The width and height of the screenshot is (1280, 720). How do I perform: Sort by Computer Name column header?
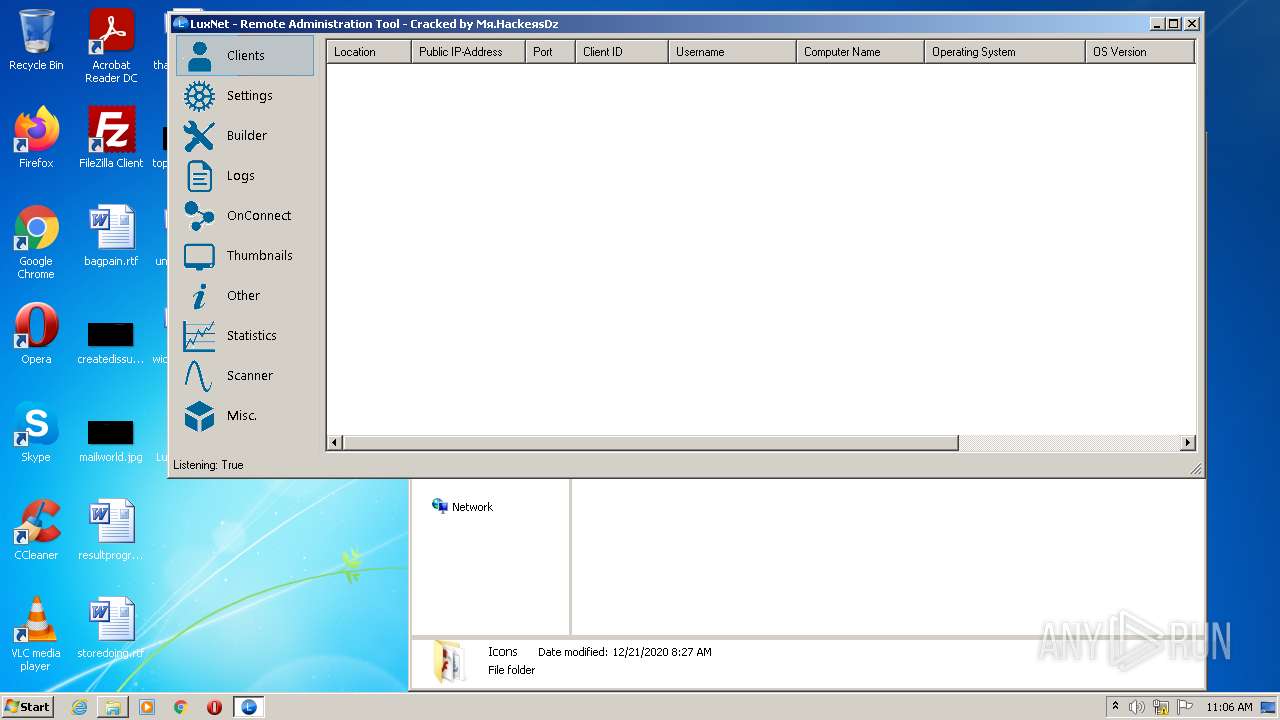tap(860, 52)
